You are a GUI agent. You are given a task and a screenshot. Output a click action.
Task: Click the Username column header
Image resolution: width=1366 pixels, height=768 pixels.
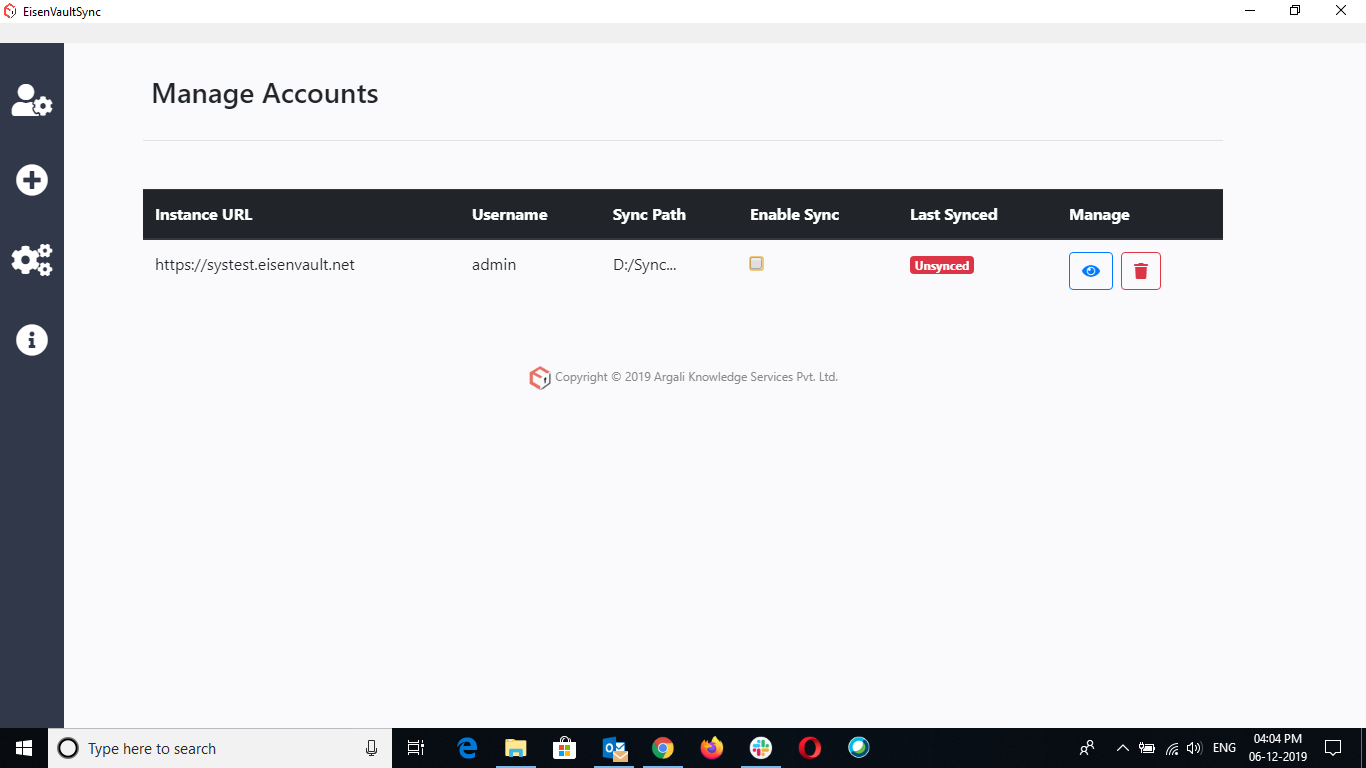pos(510,215)
